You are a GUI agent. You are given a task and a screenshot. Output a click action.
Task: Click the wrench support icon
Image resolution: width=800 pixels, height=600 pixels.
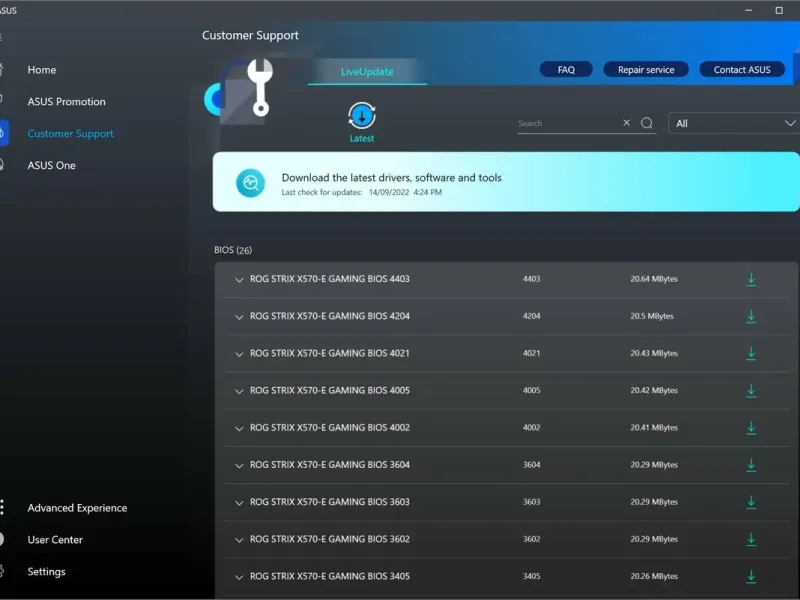pyautogui.click(x=260, y=87)
